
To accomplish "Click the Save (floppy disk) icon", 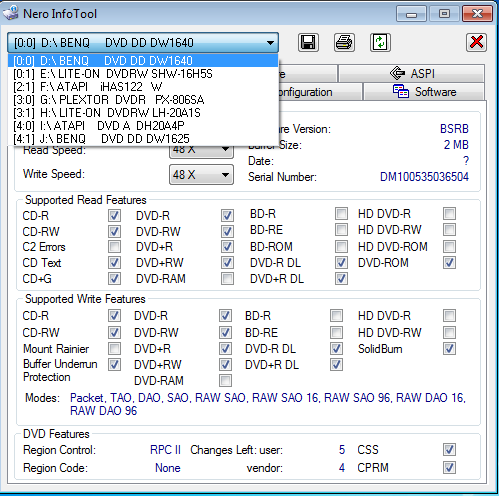I will (308, 42).
